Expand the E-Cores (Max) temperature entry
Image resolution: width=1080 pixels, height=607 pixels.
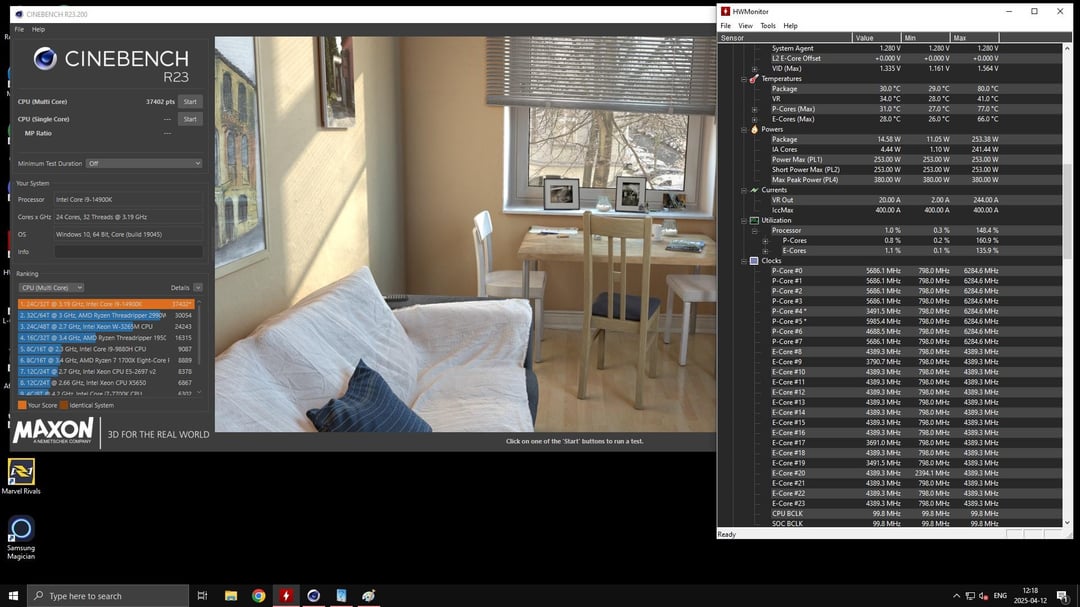(755, 119)
